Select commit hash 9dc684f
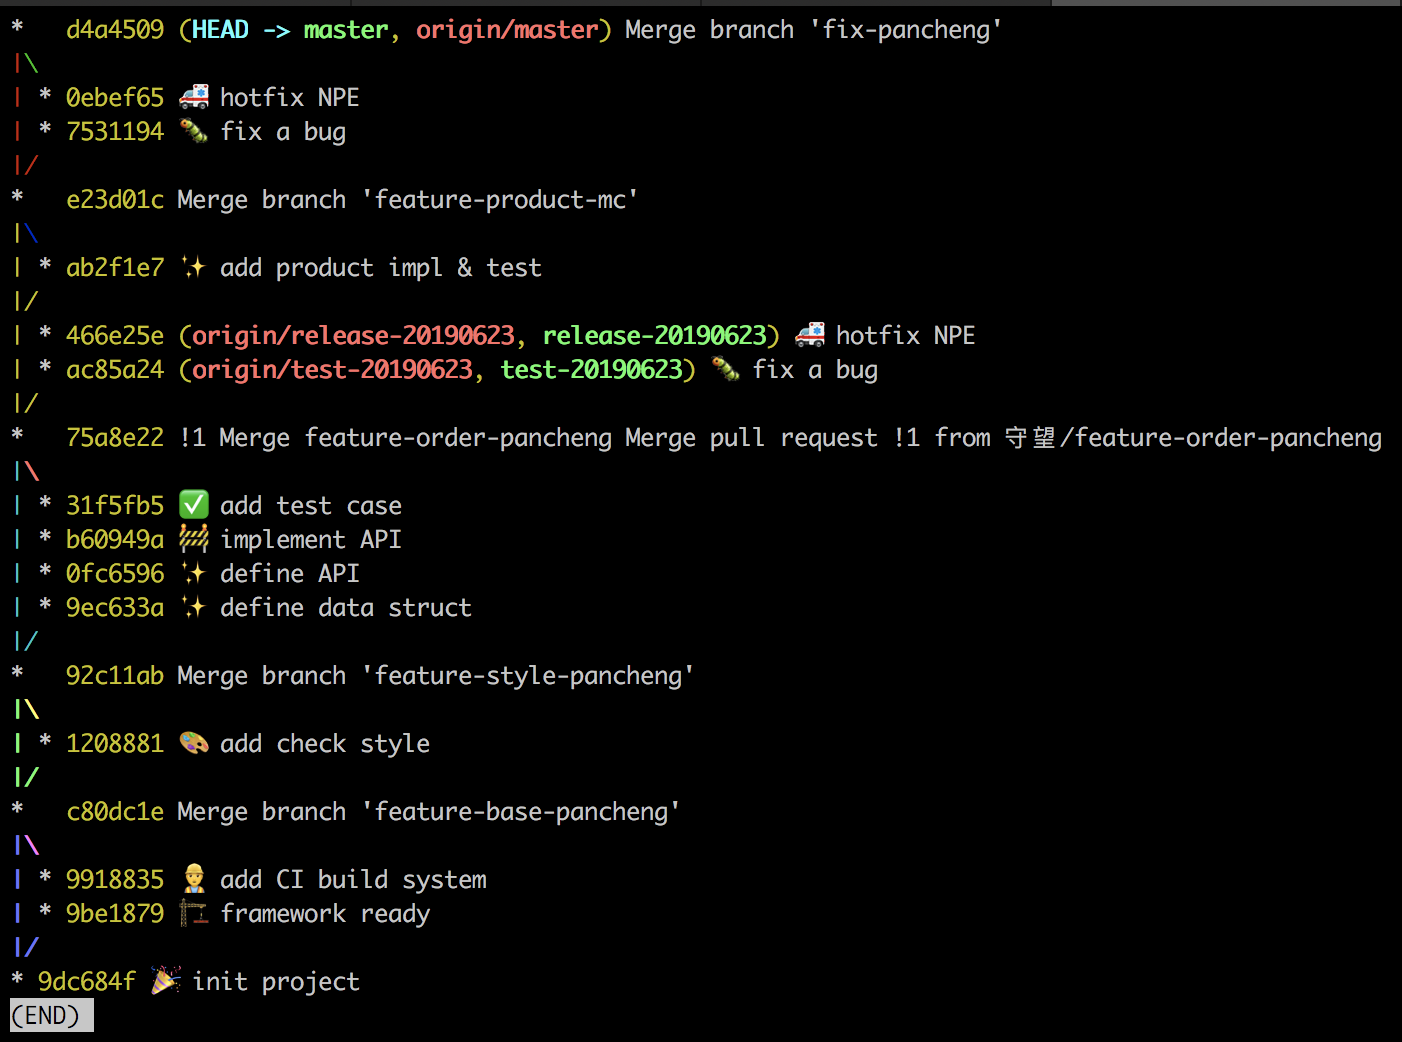1402x1042 pixels. click(87, 981)
